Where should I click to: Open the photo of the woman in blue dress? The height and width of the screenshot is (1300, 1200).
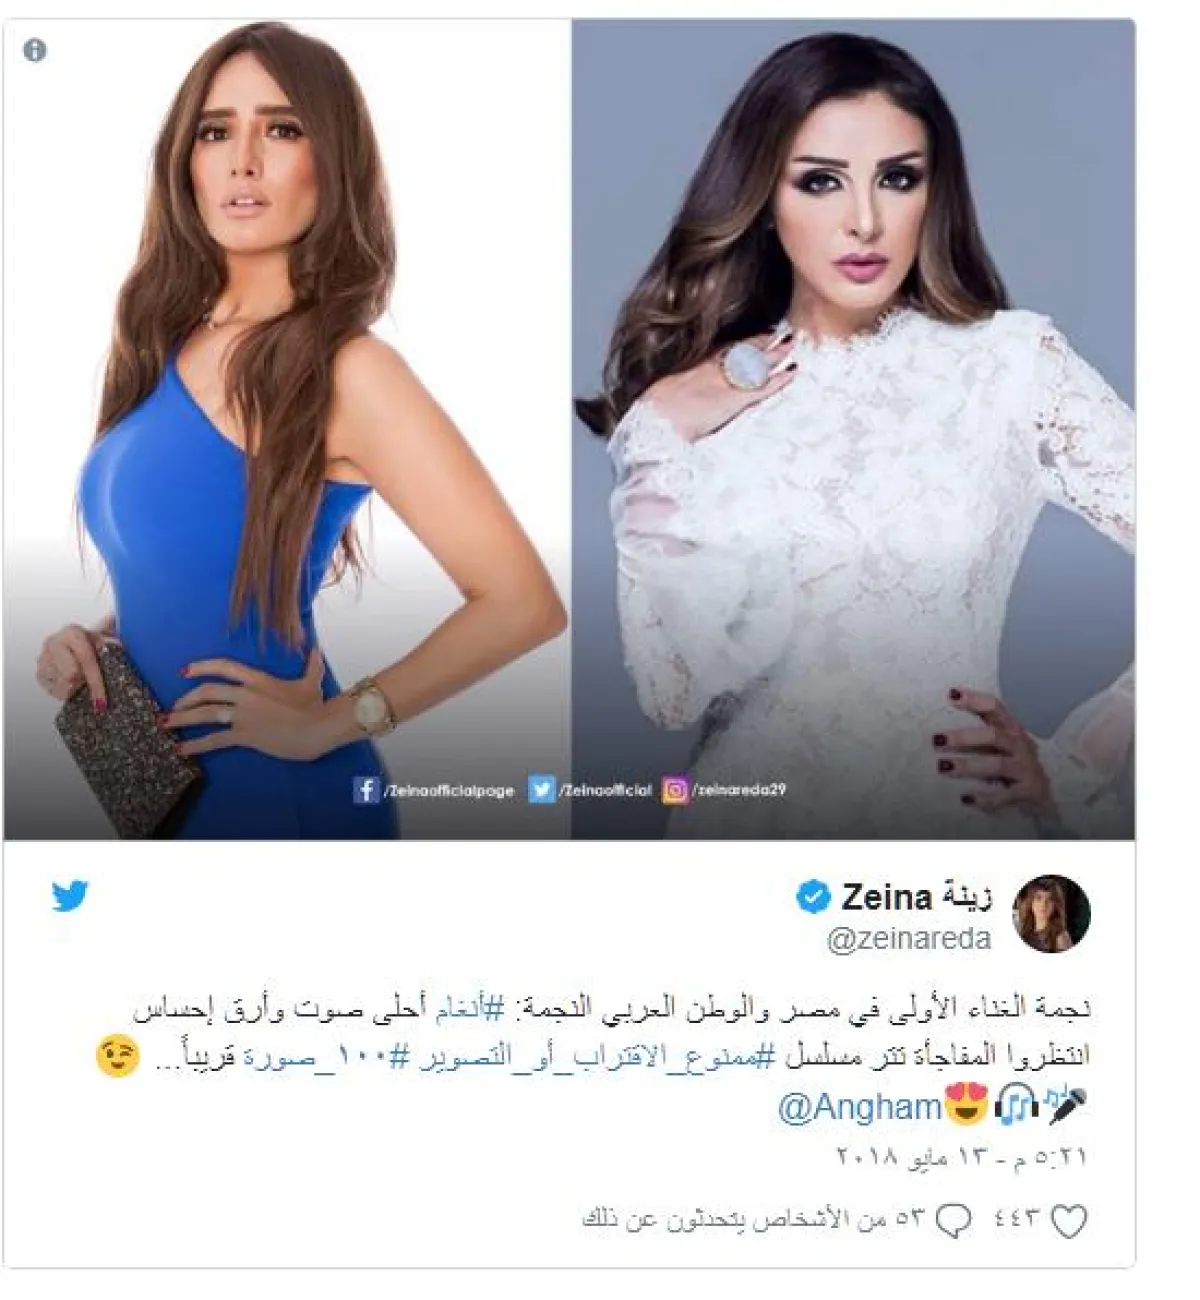287,430
